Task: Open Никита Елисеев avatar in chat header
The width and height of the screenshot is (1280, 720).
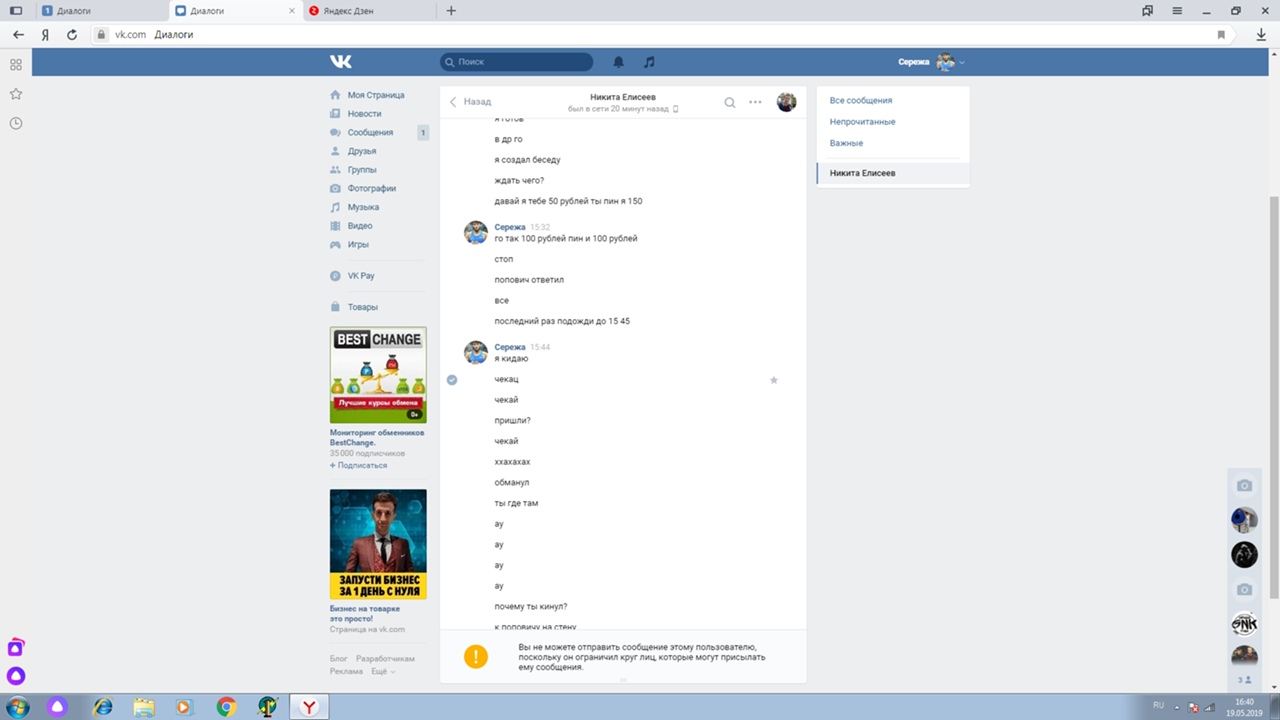Action: (787, 102)
